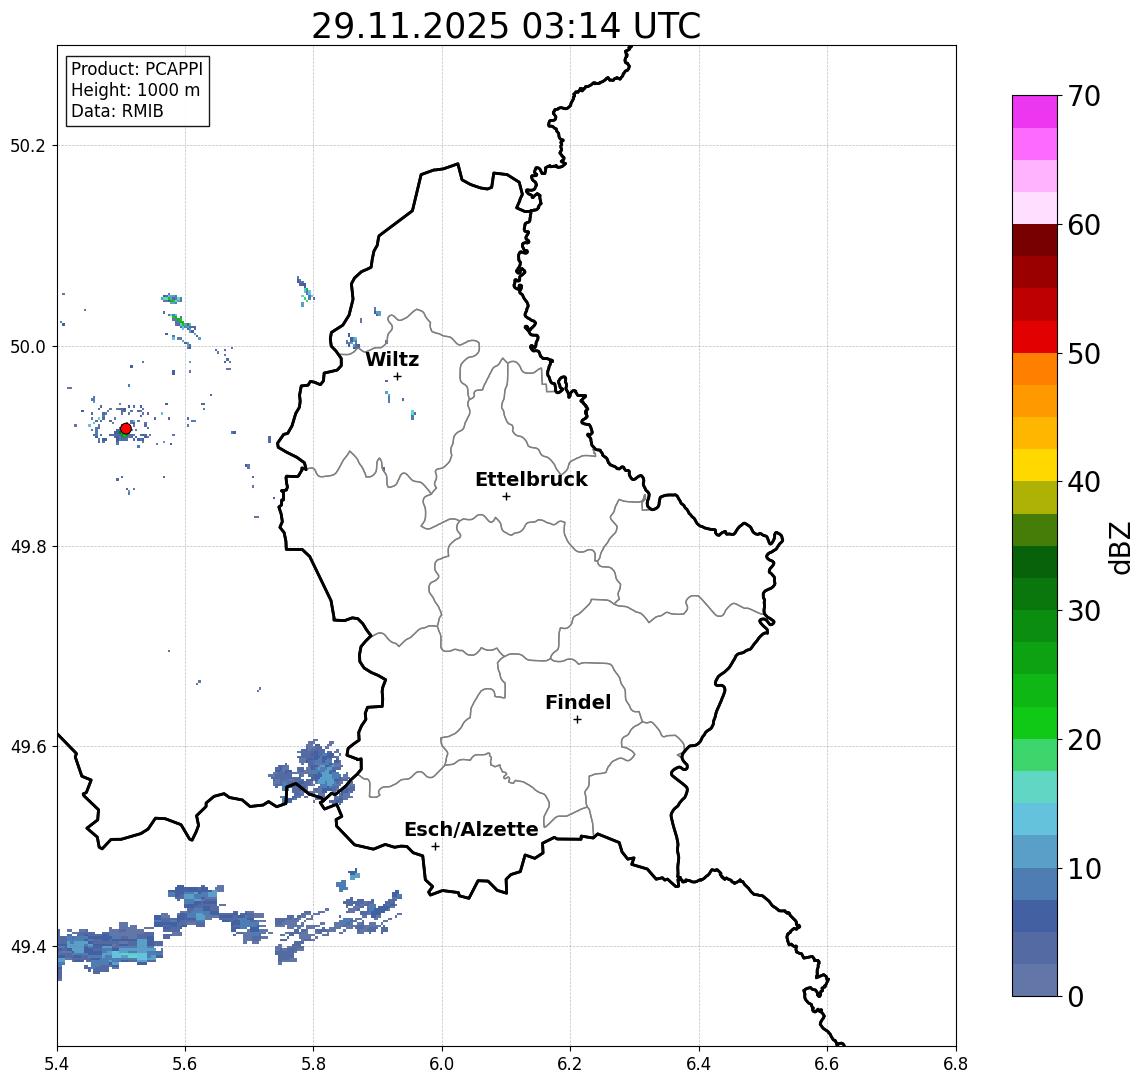
Task: Click the Wiltz station cross marker
Action: pyautogui.click(x=397, y=376)
